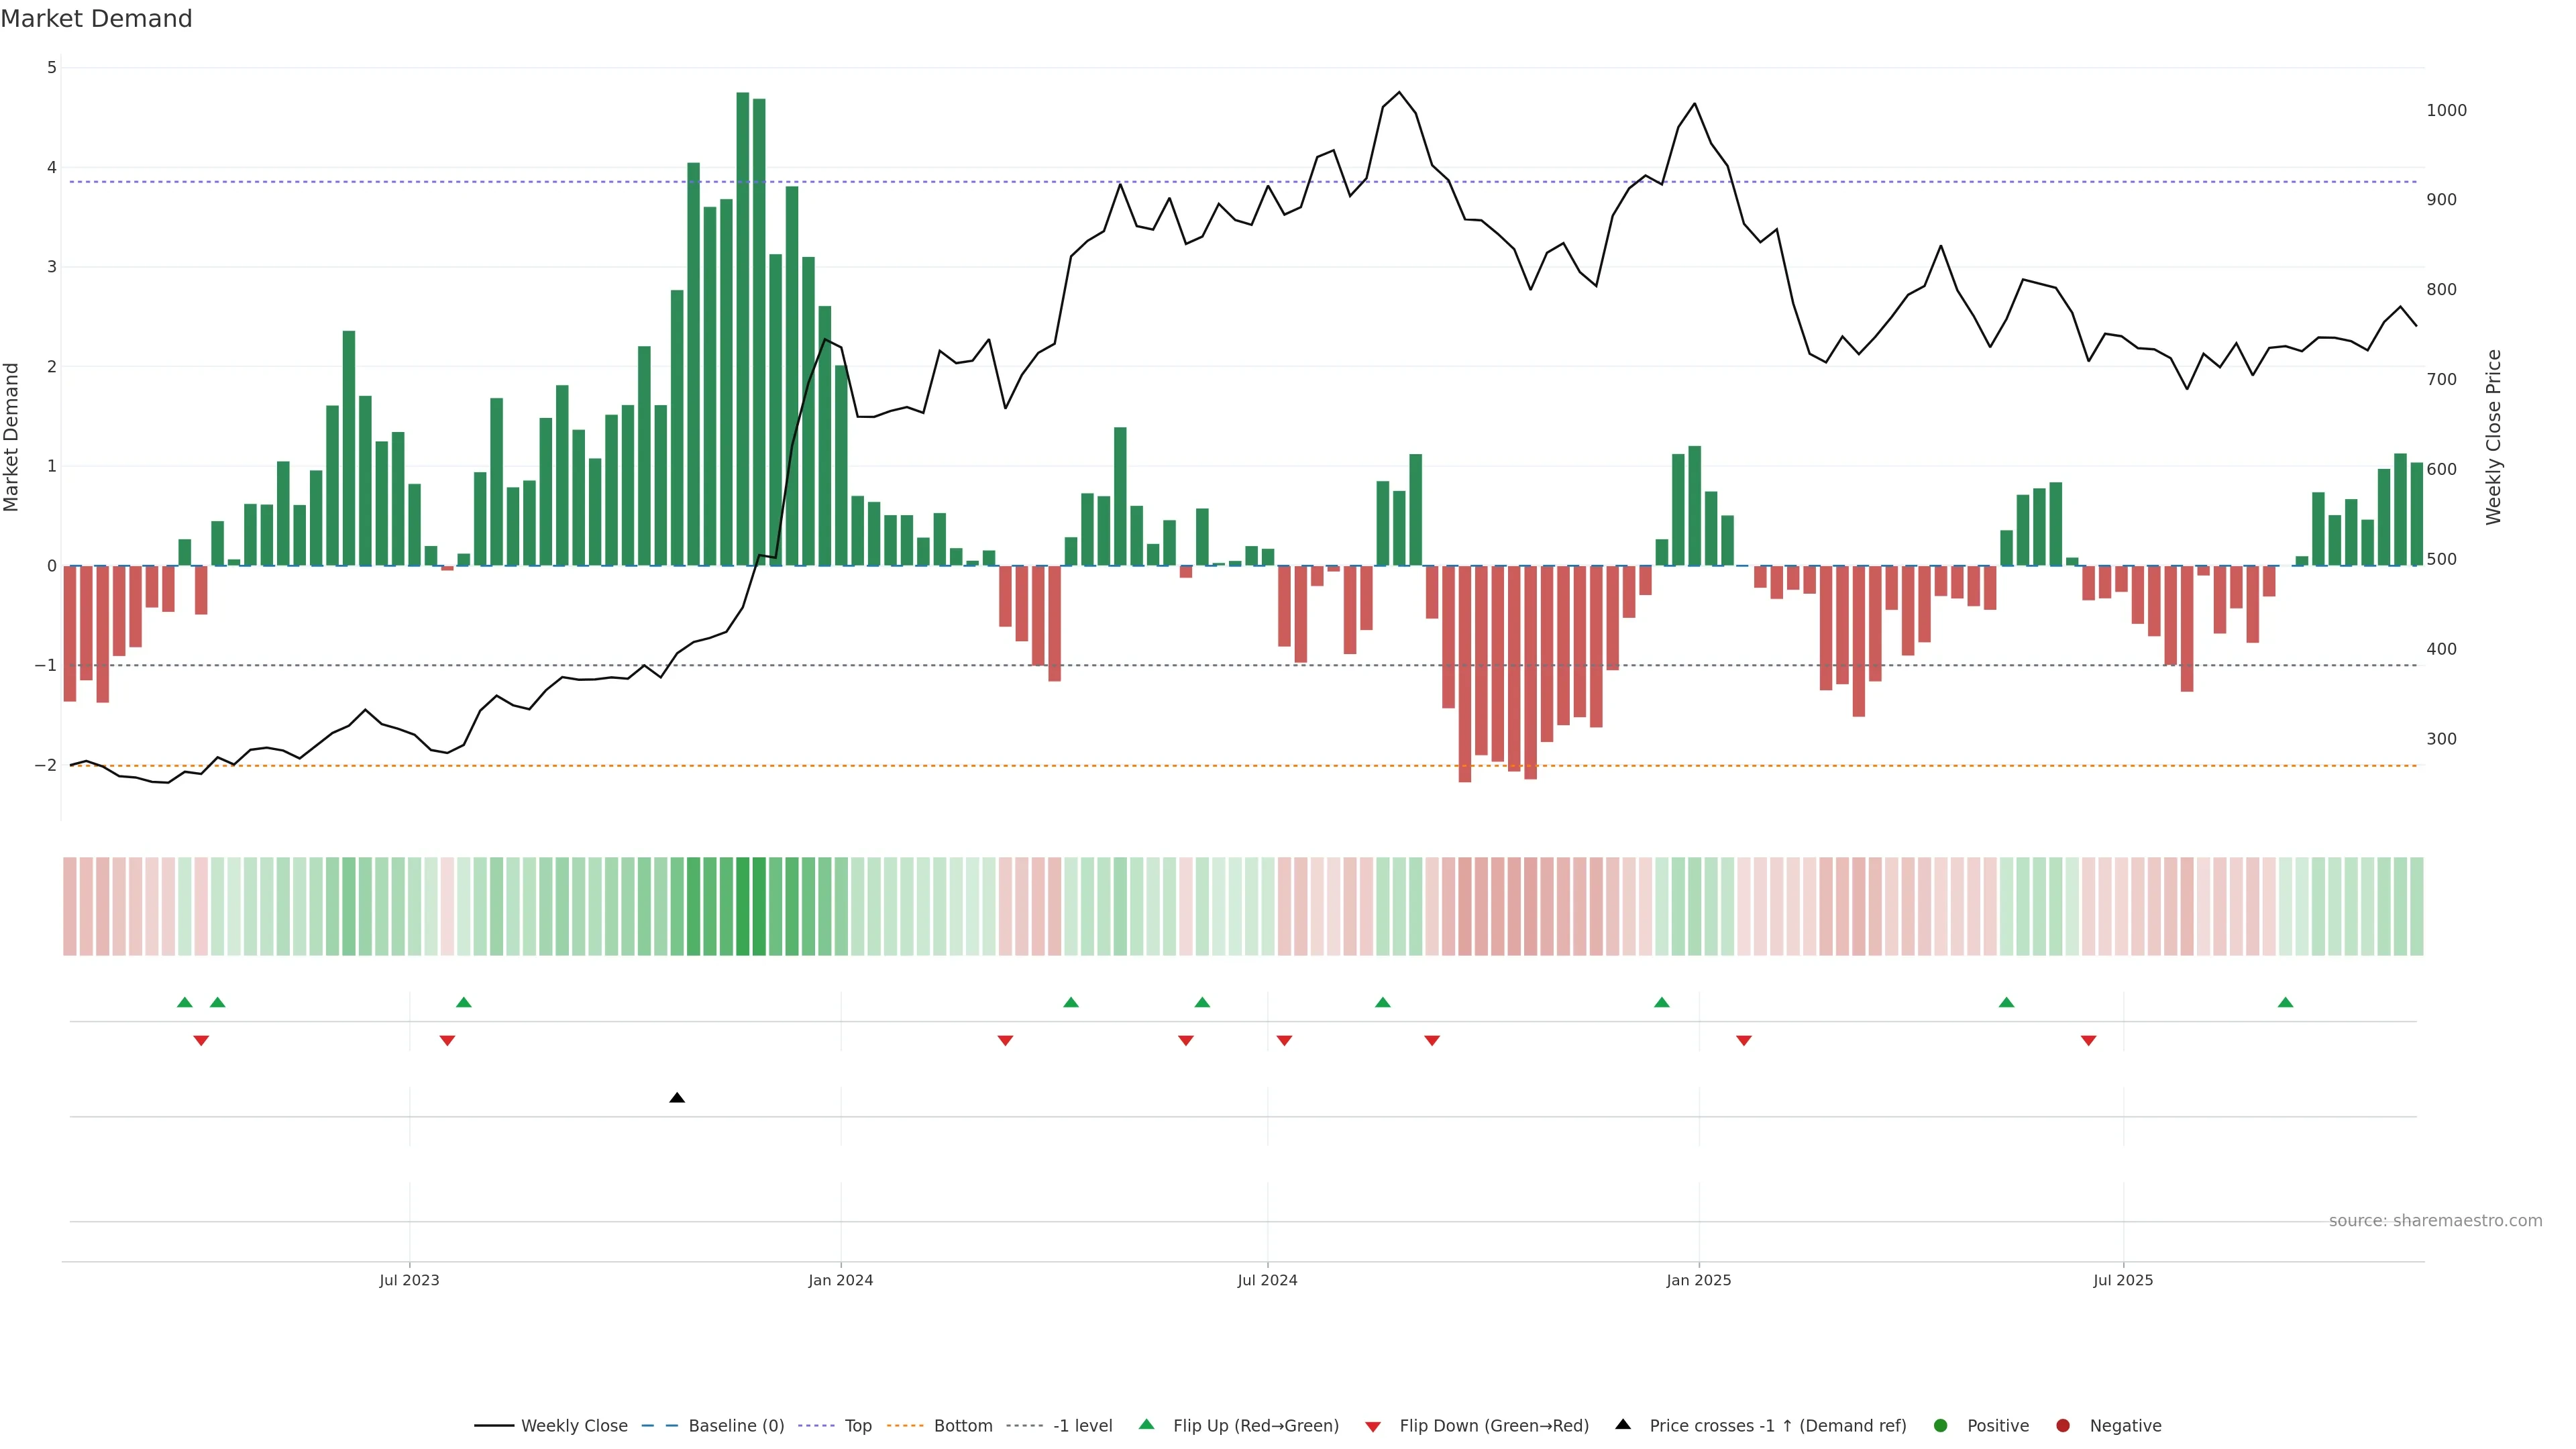Image resolution: width=2576 pixels, height=1449 pixels.
Task: Click the Jan 2024 x-axis label
Action: [841, 1280]
